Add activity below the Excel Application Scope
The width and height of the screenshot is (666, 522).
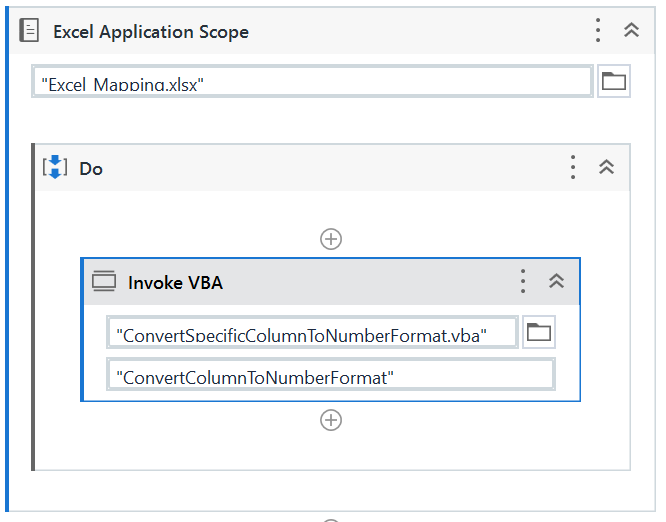331,519
